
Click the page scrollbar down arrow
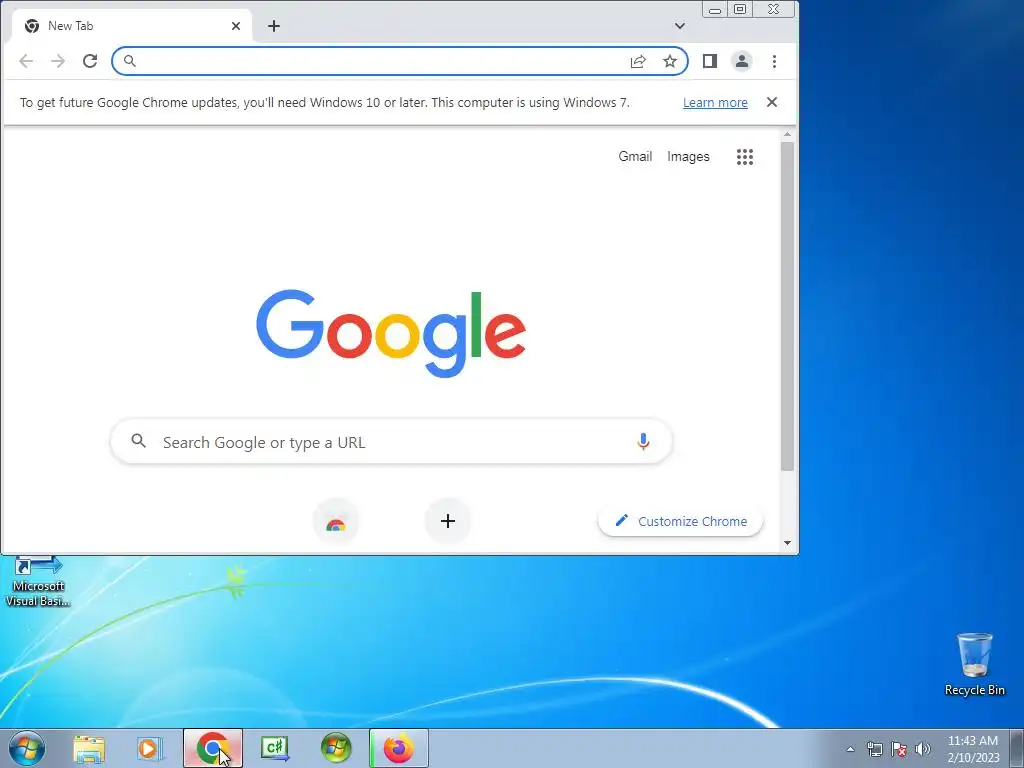tap(788, 543)
